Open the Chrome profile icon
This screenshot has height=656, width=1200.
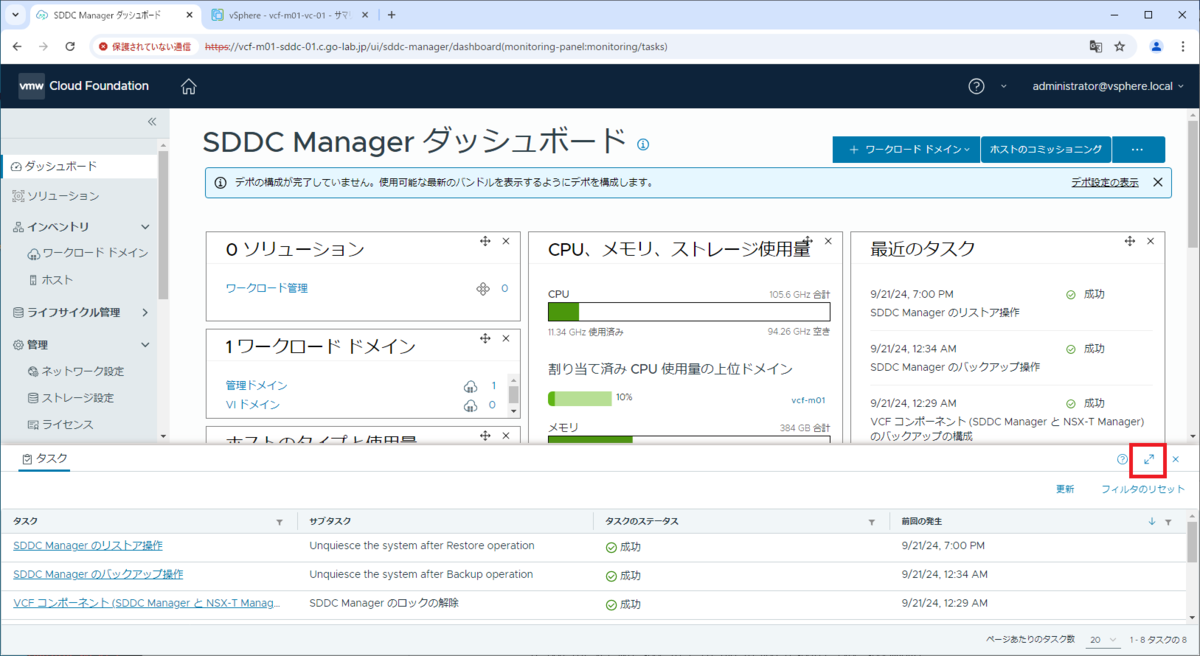[x=1156, y=46]
